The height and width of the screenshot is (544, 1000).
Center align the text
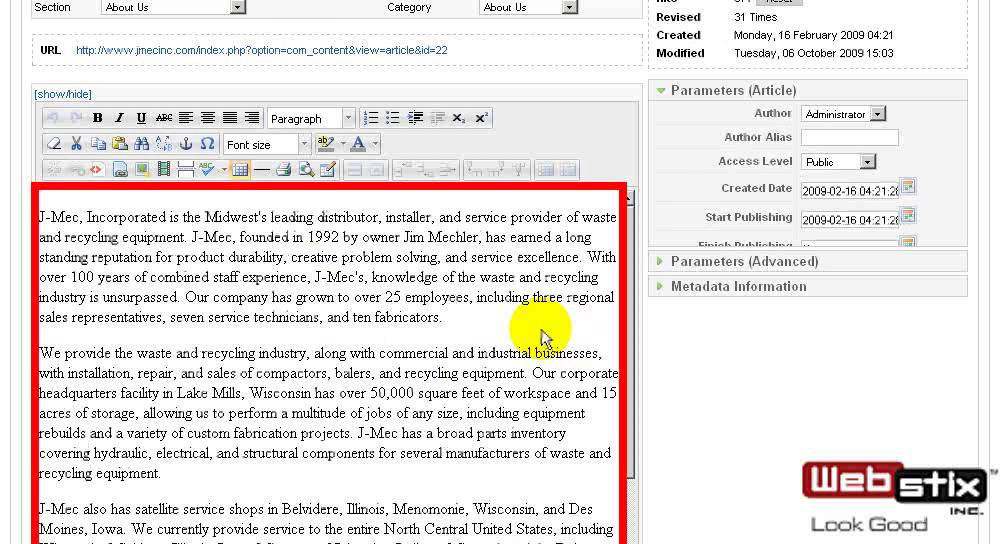(x=208, y=118)
